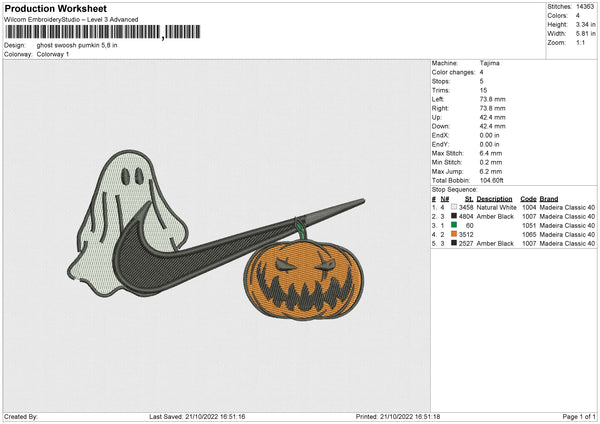Image resolution: width=600 pixels, height=424 pixels.
Task: Click the Width value "5.81 in"
Action: [x=585, y=34]
